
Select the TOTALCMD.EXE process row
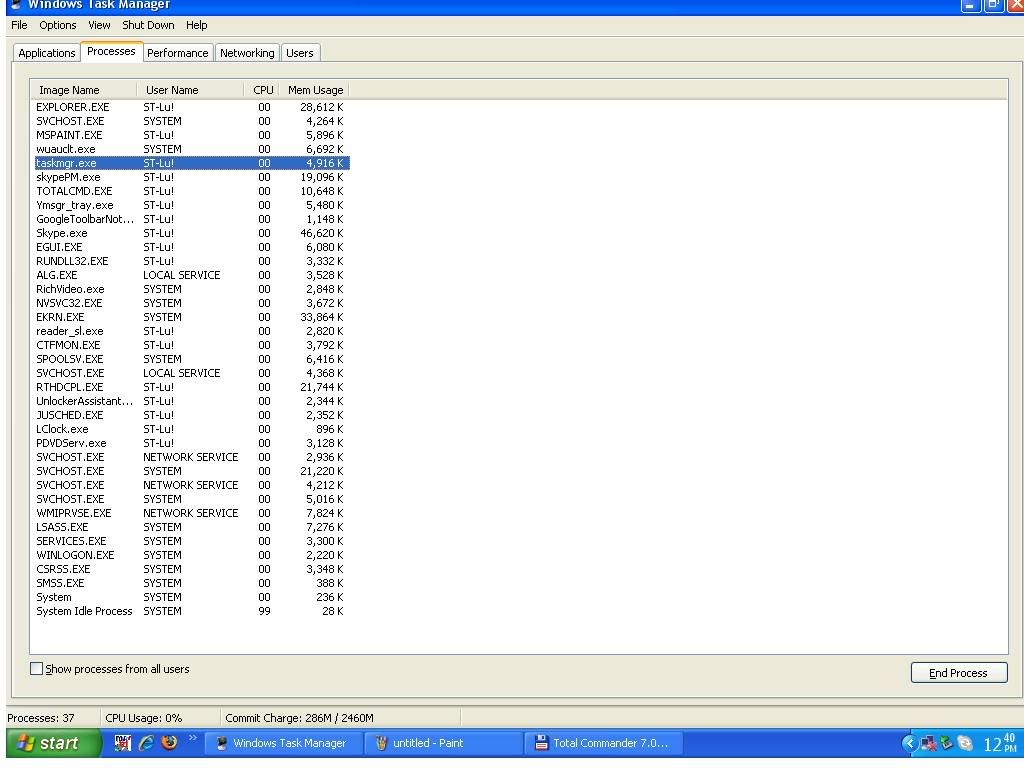pos(192,191)
